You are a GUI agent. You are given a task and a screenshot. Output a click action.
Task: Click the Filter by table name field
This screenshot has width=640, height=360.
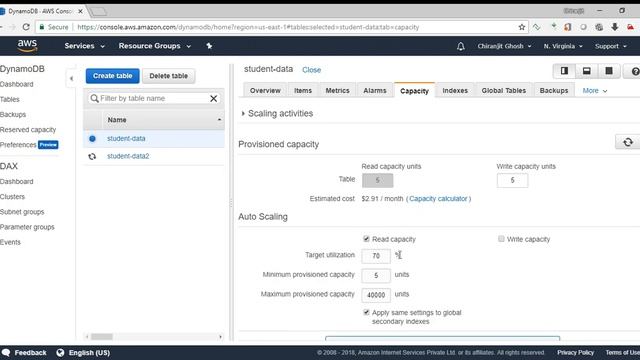[x=154, y=98]
